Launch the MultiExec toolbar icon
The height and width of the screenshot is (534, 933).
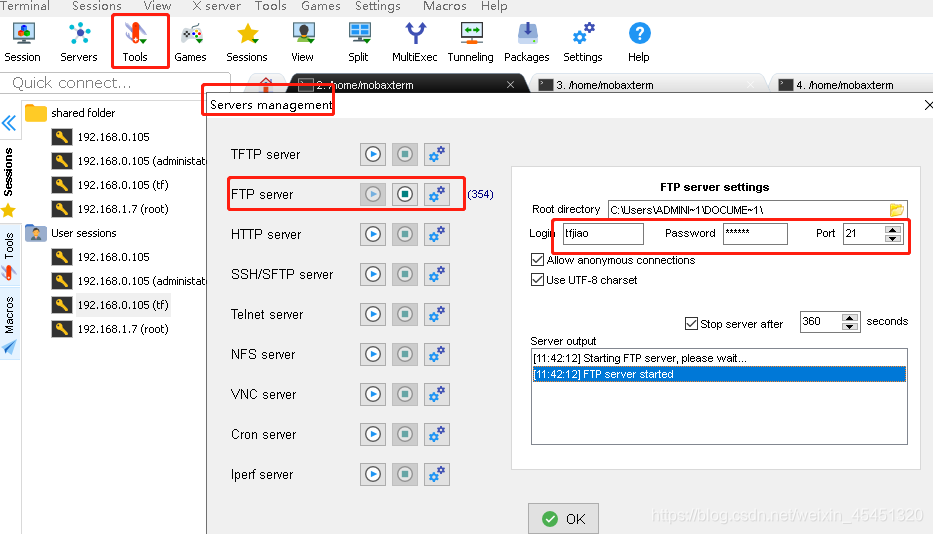pos(415,42)
